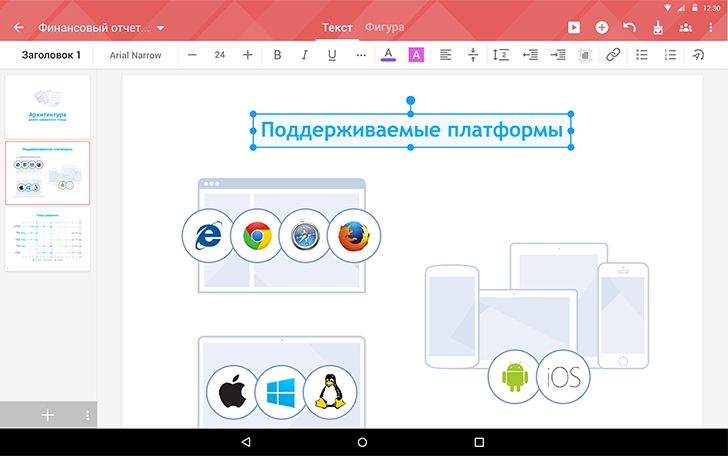This screenshot has width=728, height=456.
Task: Increase the paragraph indent
Action: [558, 55]
